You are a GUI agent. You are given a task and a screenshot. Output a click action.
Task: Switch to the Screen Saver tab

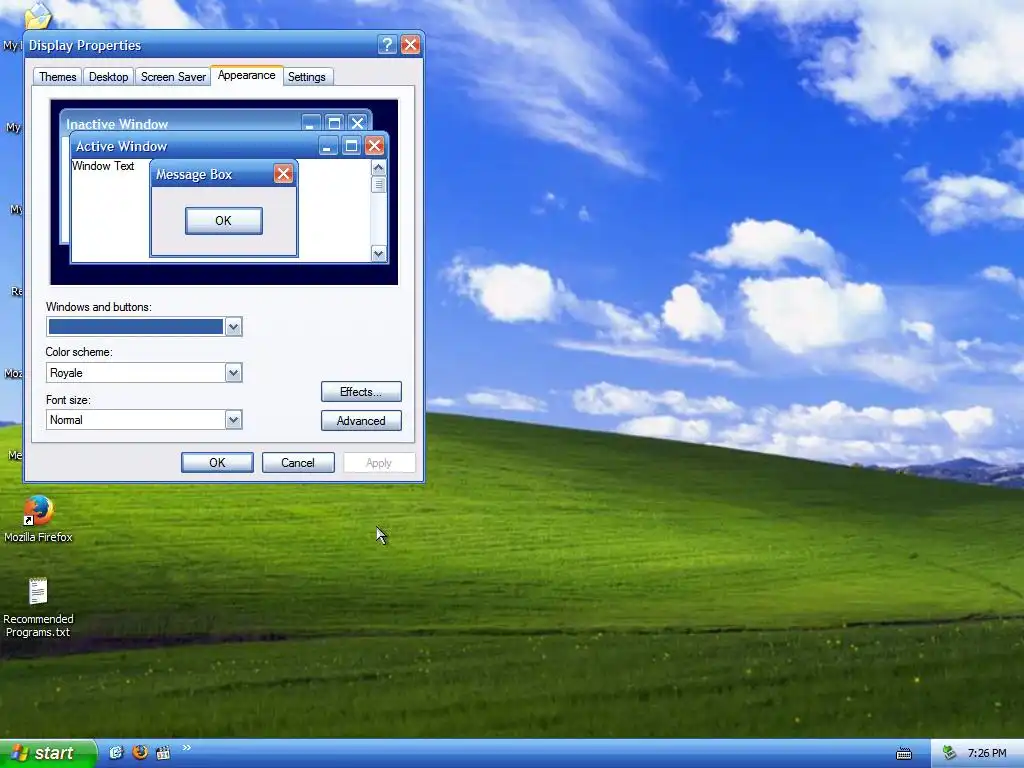pos(173,77)
